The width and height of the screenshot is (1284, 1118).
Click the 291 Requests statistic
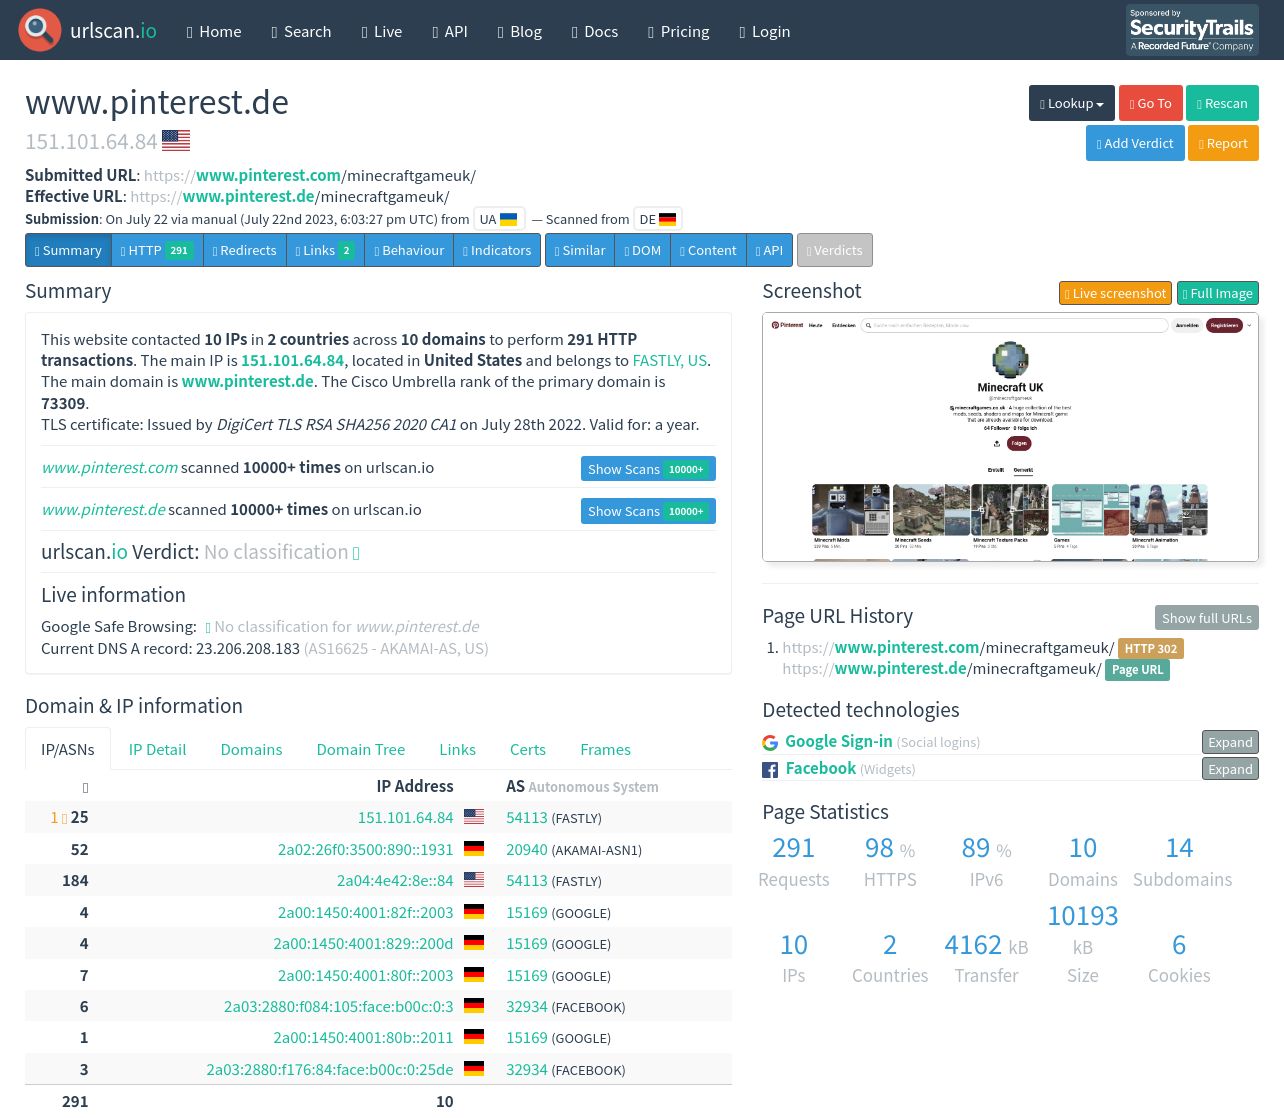(794, 862)
